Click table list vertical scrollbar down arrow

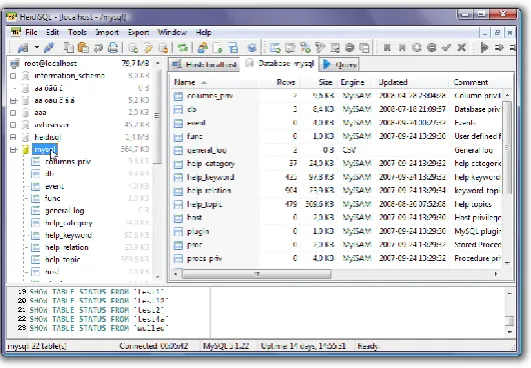[507, 263]
